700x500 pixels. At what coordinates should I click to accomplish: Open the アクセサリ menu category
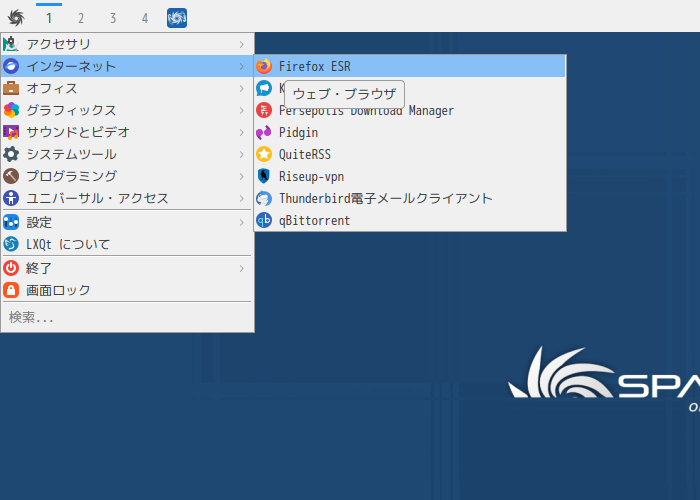(x=127, y=44)
